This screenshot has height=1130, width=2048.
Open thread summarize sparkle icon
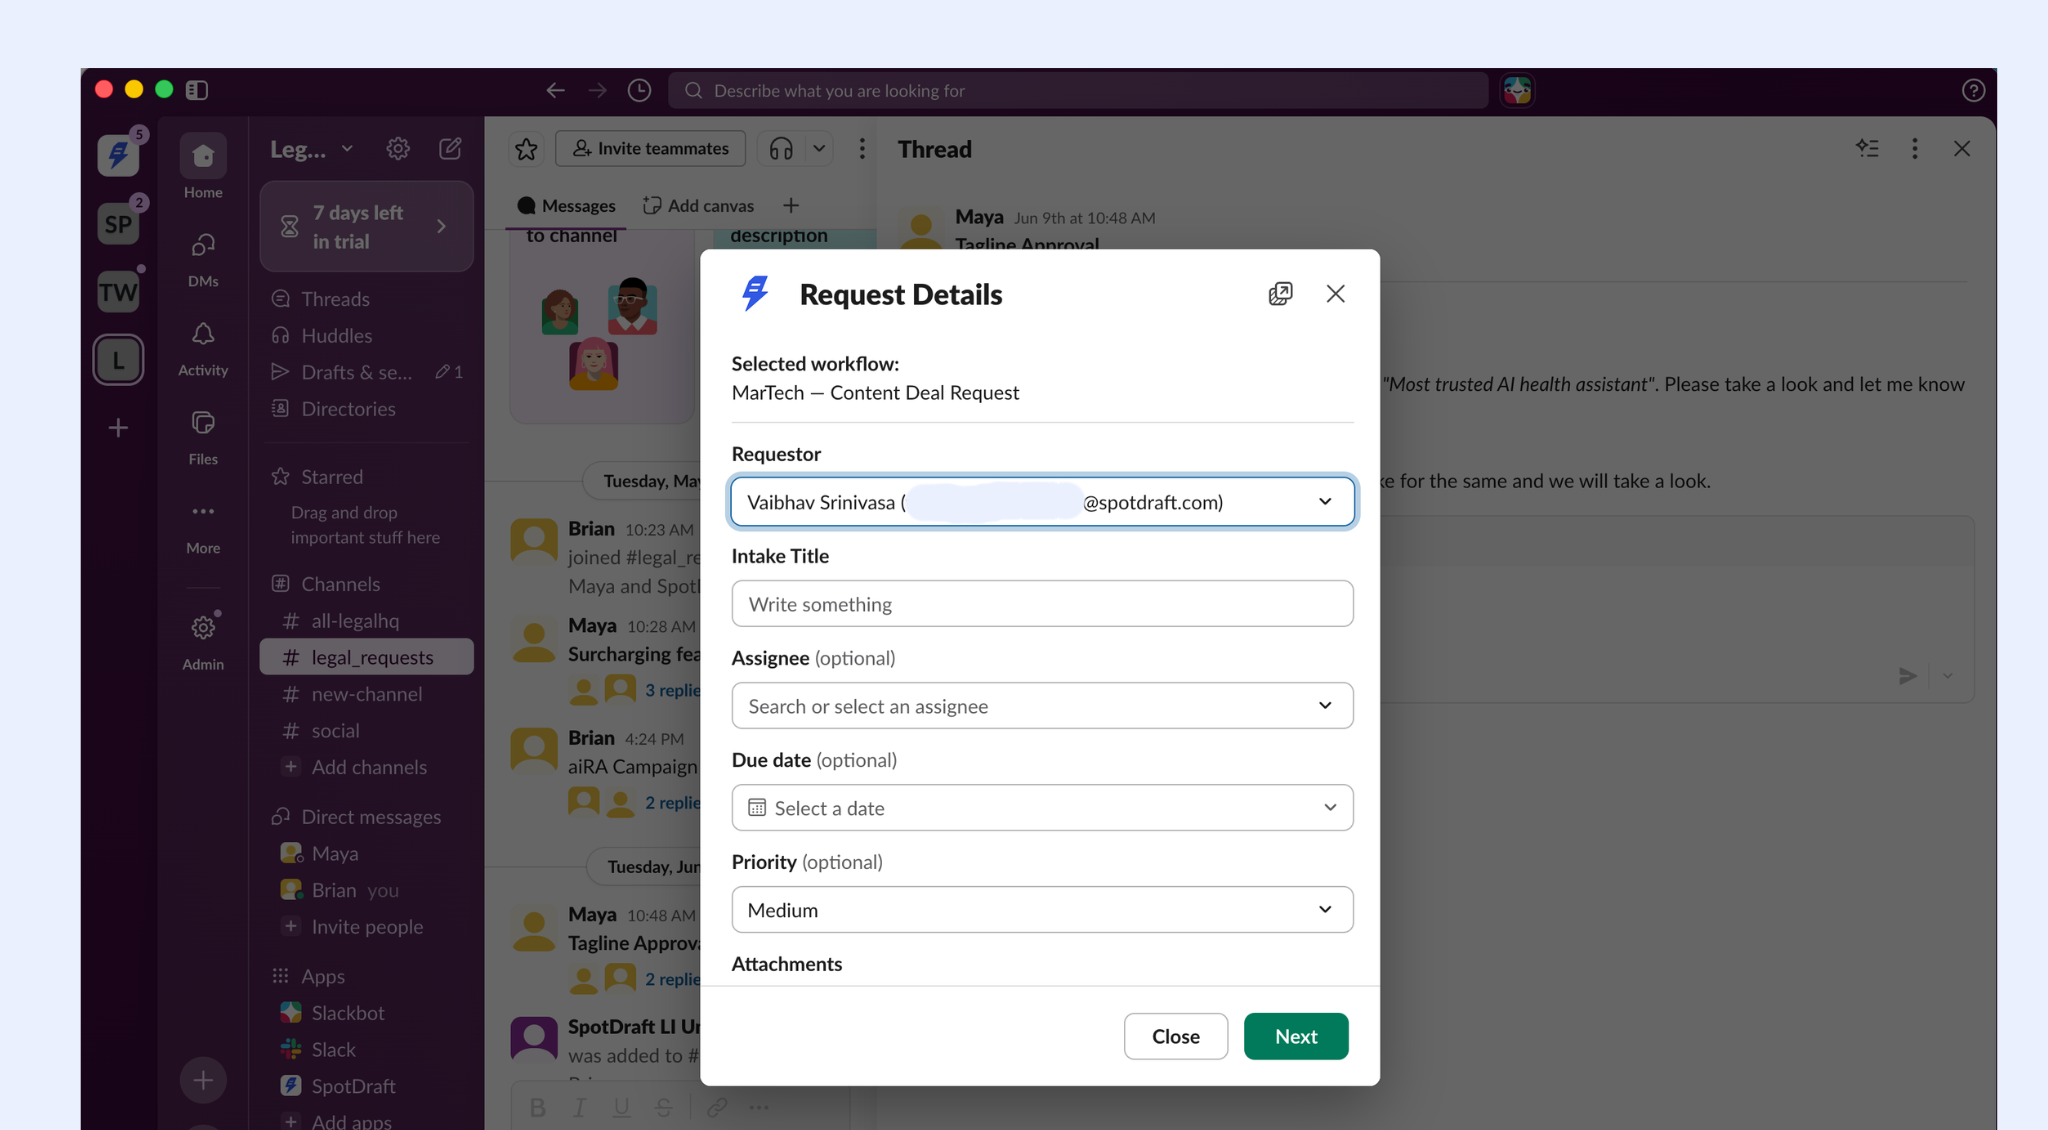click(1867, 149)
